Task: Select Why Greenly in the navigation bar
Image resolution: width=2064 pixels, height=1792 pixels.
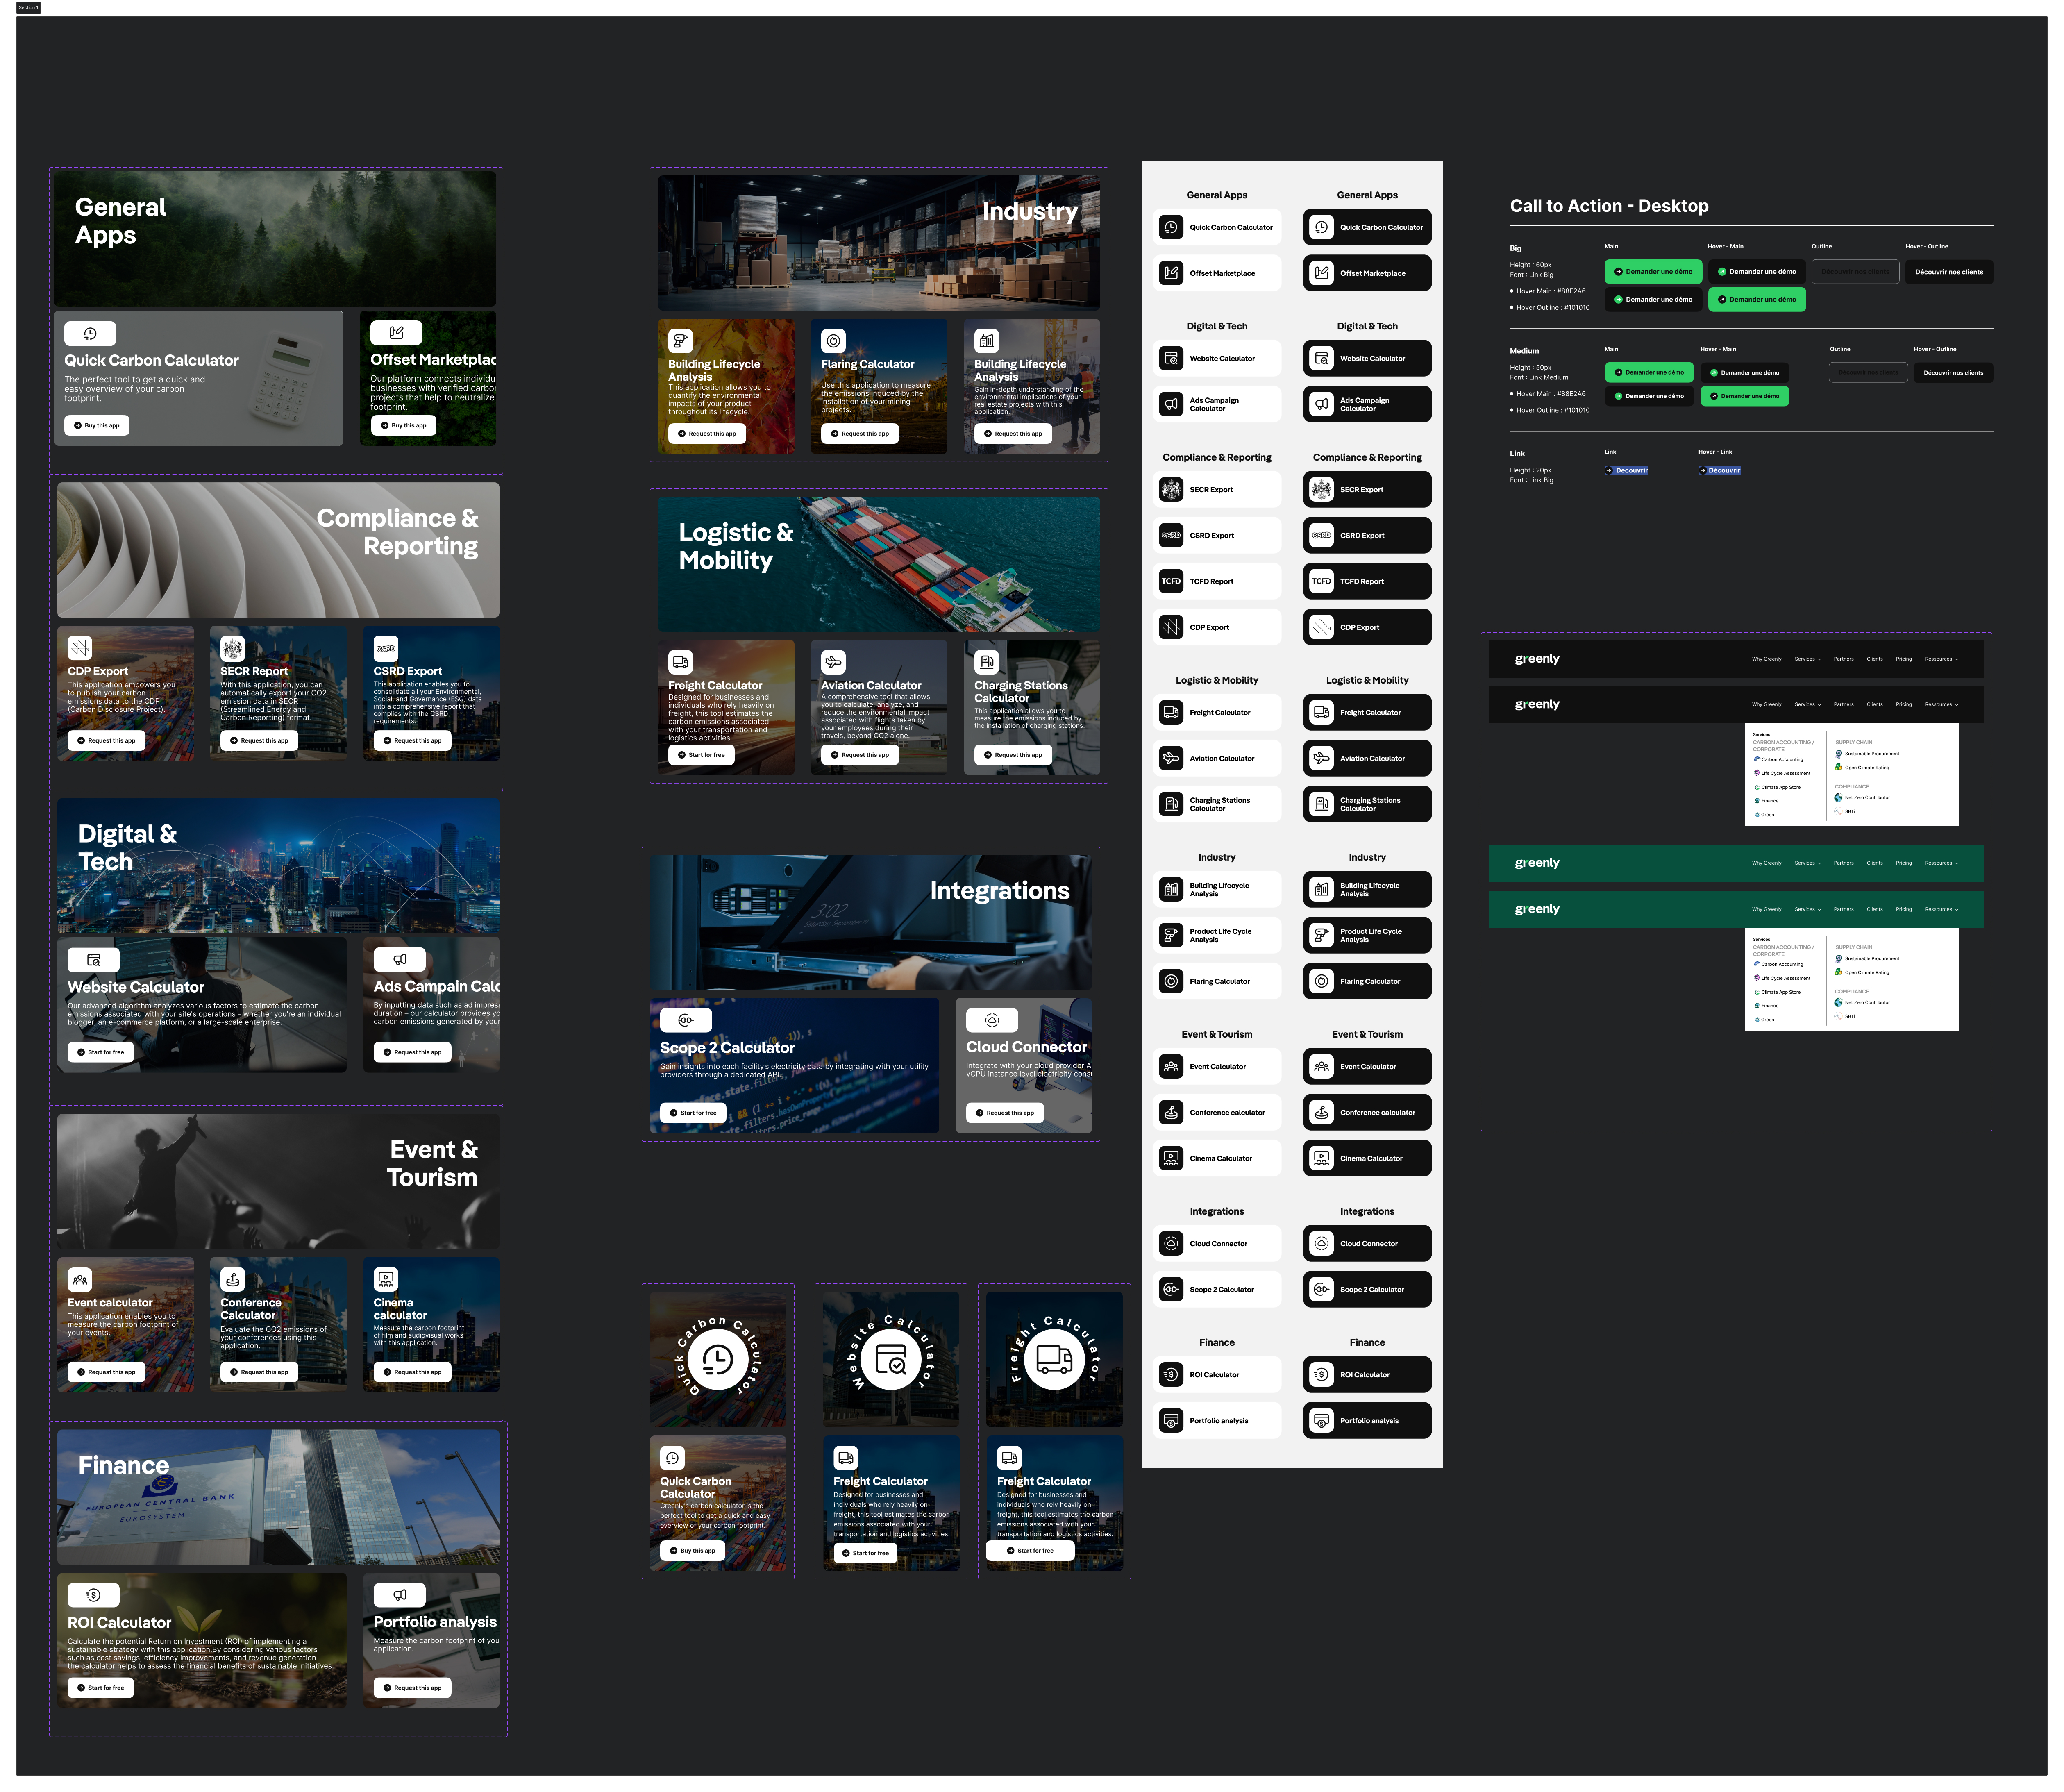Action: [1766, 658]
